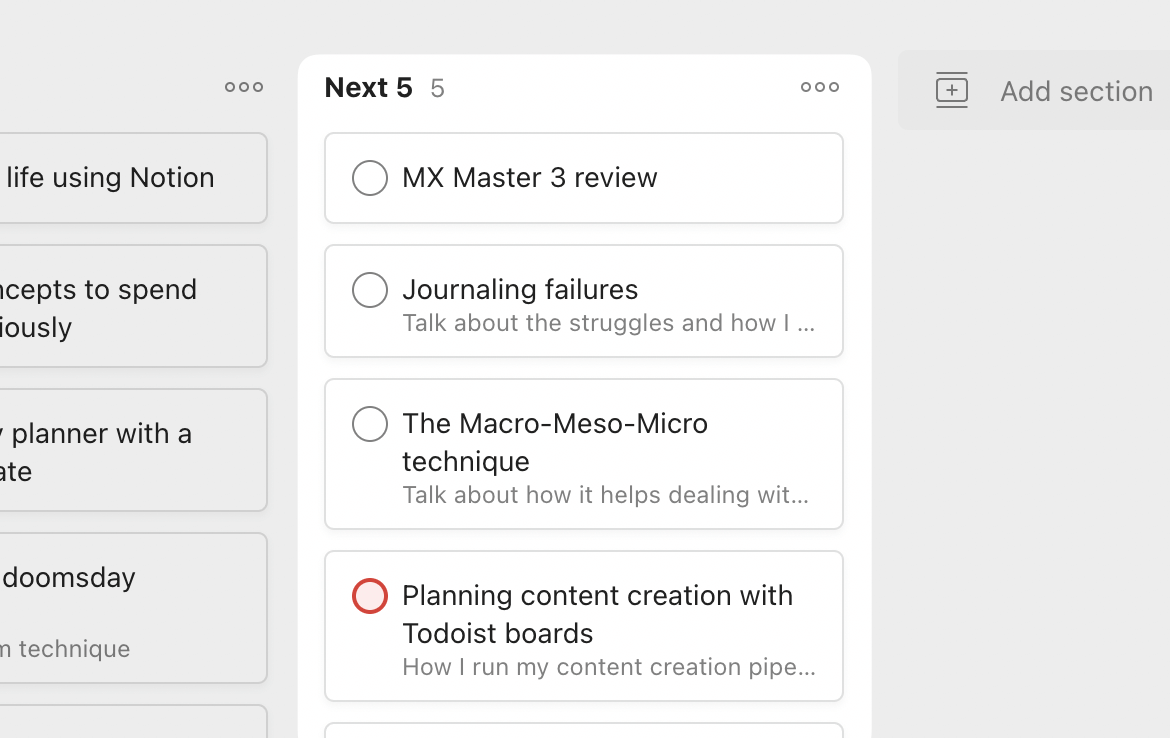Open the Journaling failures task title
The height and width of the screenshot is (738, 1170).
pyautogui.click(x=520, y=290)
